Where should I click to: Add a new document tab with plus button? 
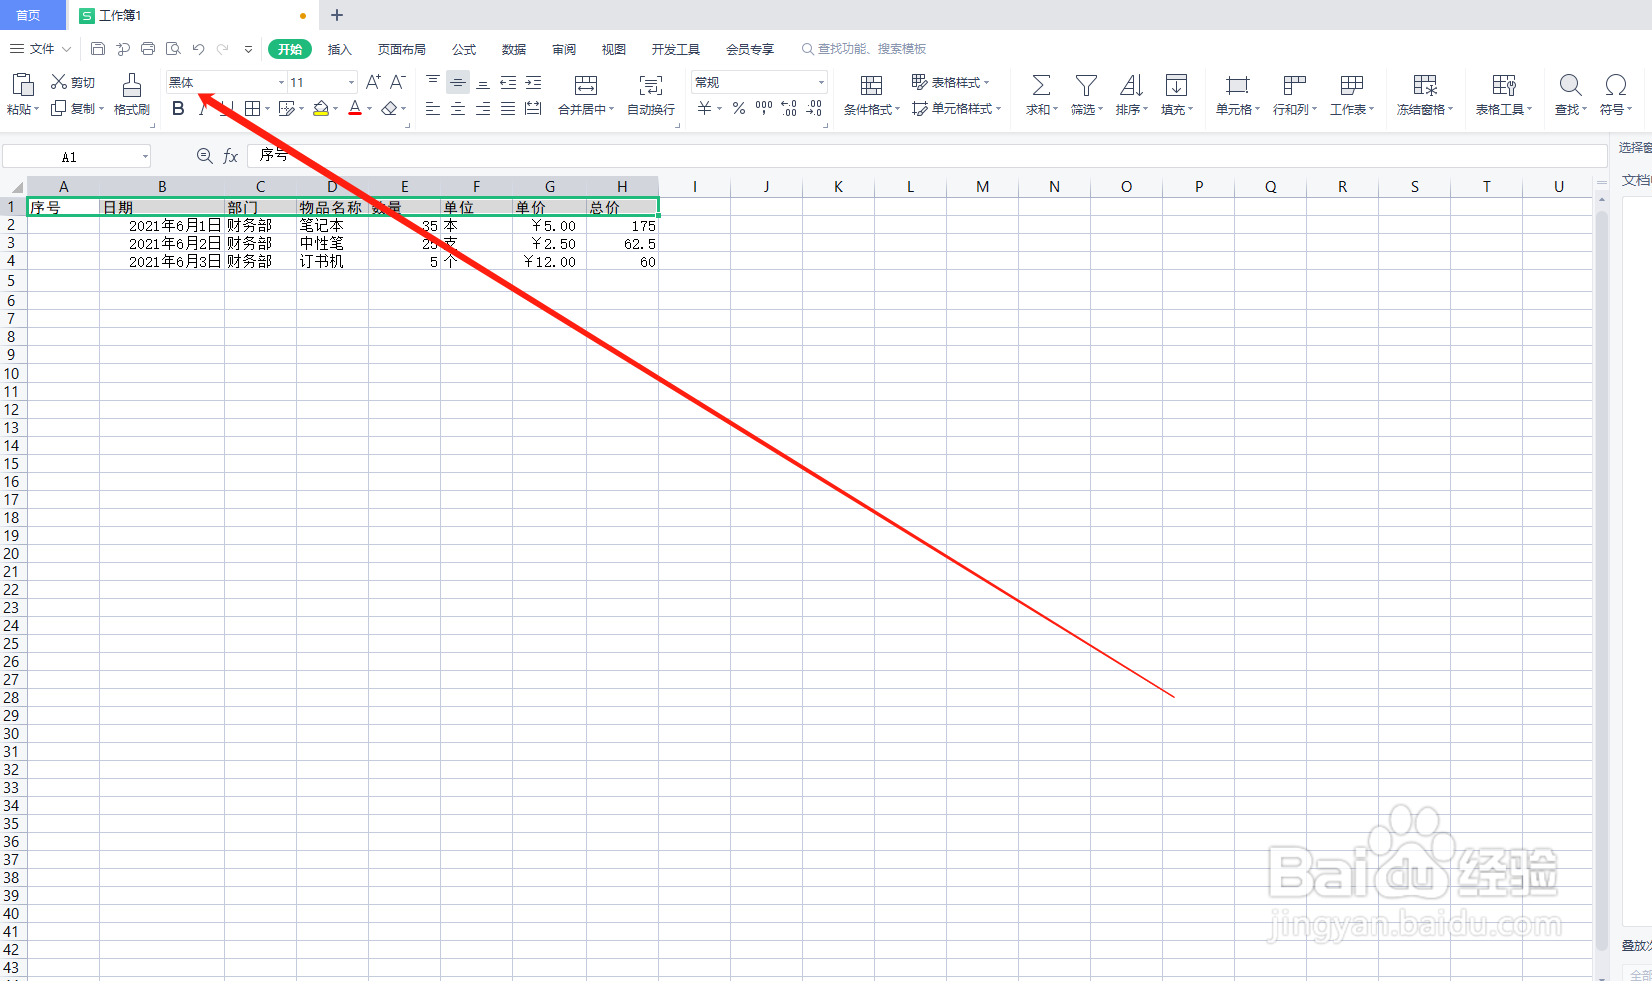337,15
